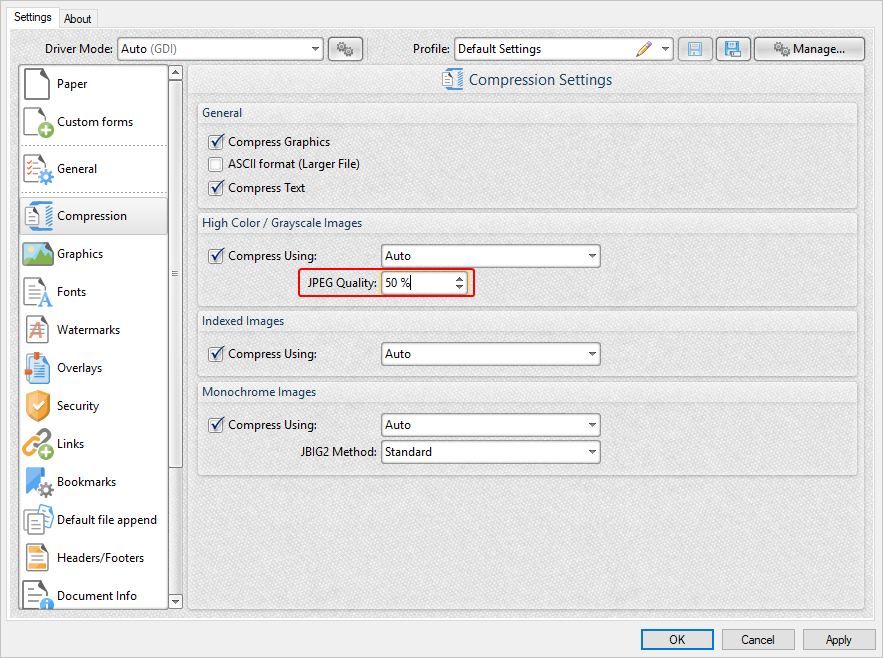Toggle the Compress Graphics checkbox
The height and width of the screenshot is (658, 883).
point(216,142)
